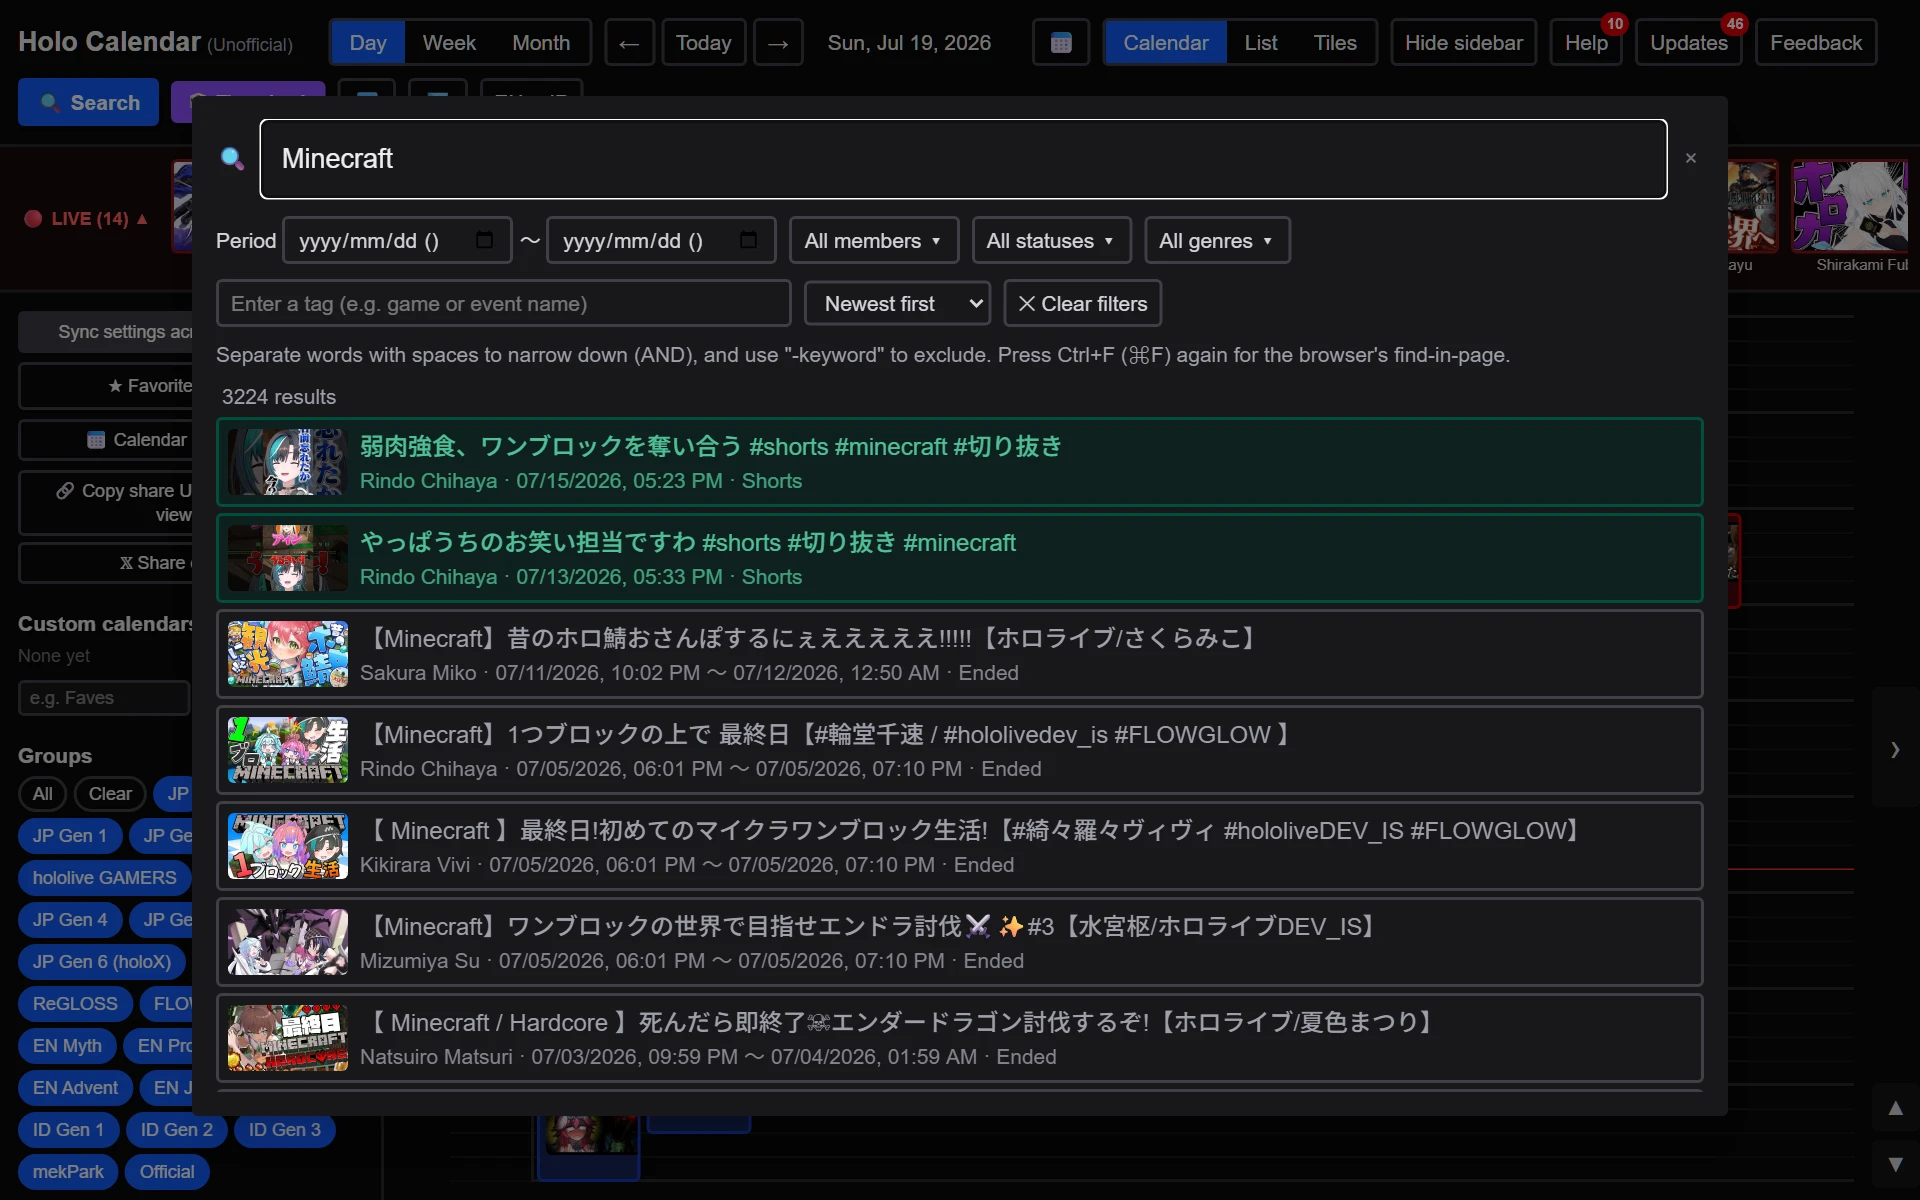Image resolution: width=1920 pixels, height=1200 pixels.
Task: Toggle the ID Gen 2 group
Action: coord(176,1129)
